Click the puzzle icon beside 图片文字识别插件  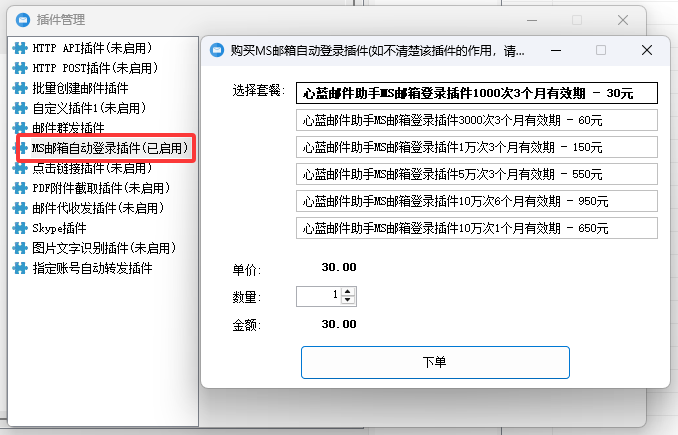(x=19, y=248)
